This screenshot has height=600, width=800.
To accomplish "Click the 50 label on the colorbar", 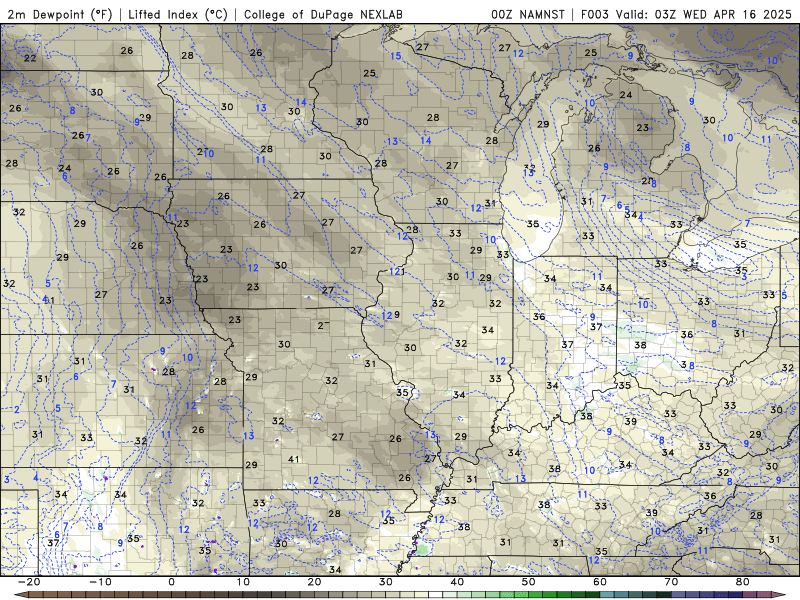I will 529,582.
